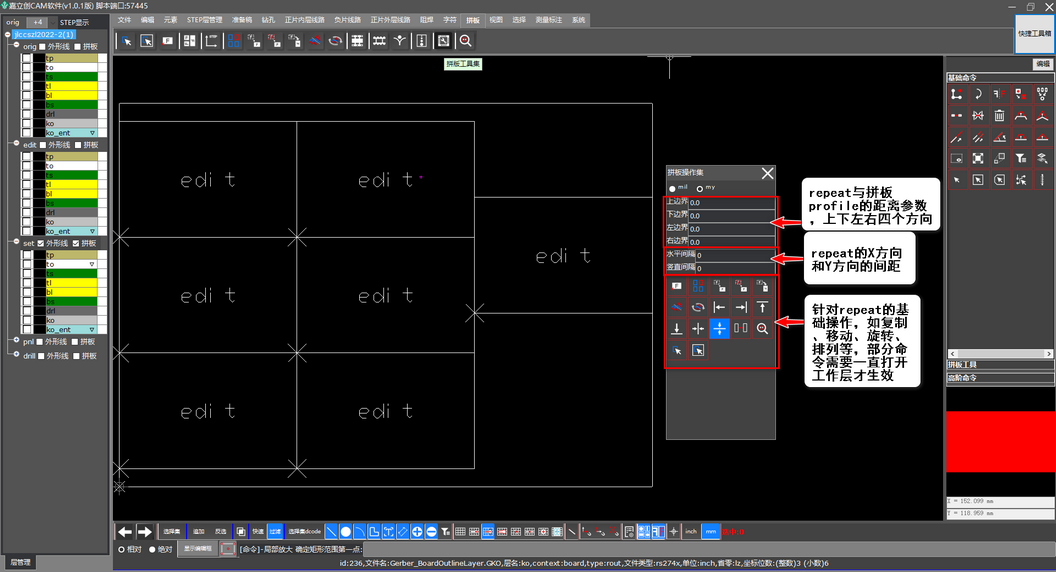Image resolution: width=1056 pixels, height=572 pixels.
Task: Collapse the edit step tree node
Action: click(x=16, y=144)
